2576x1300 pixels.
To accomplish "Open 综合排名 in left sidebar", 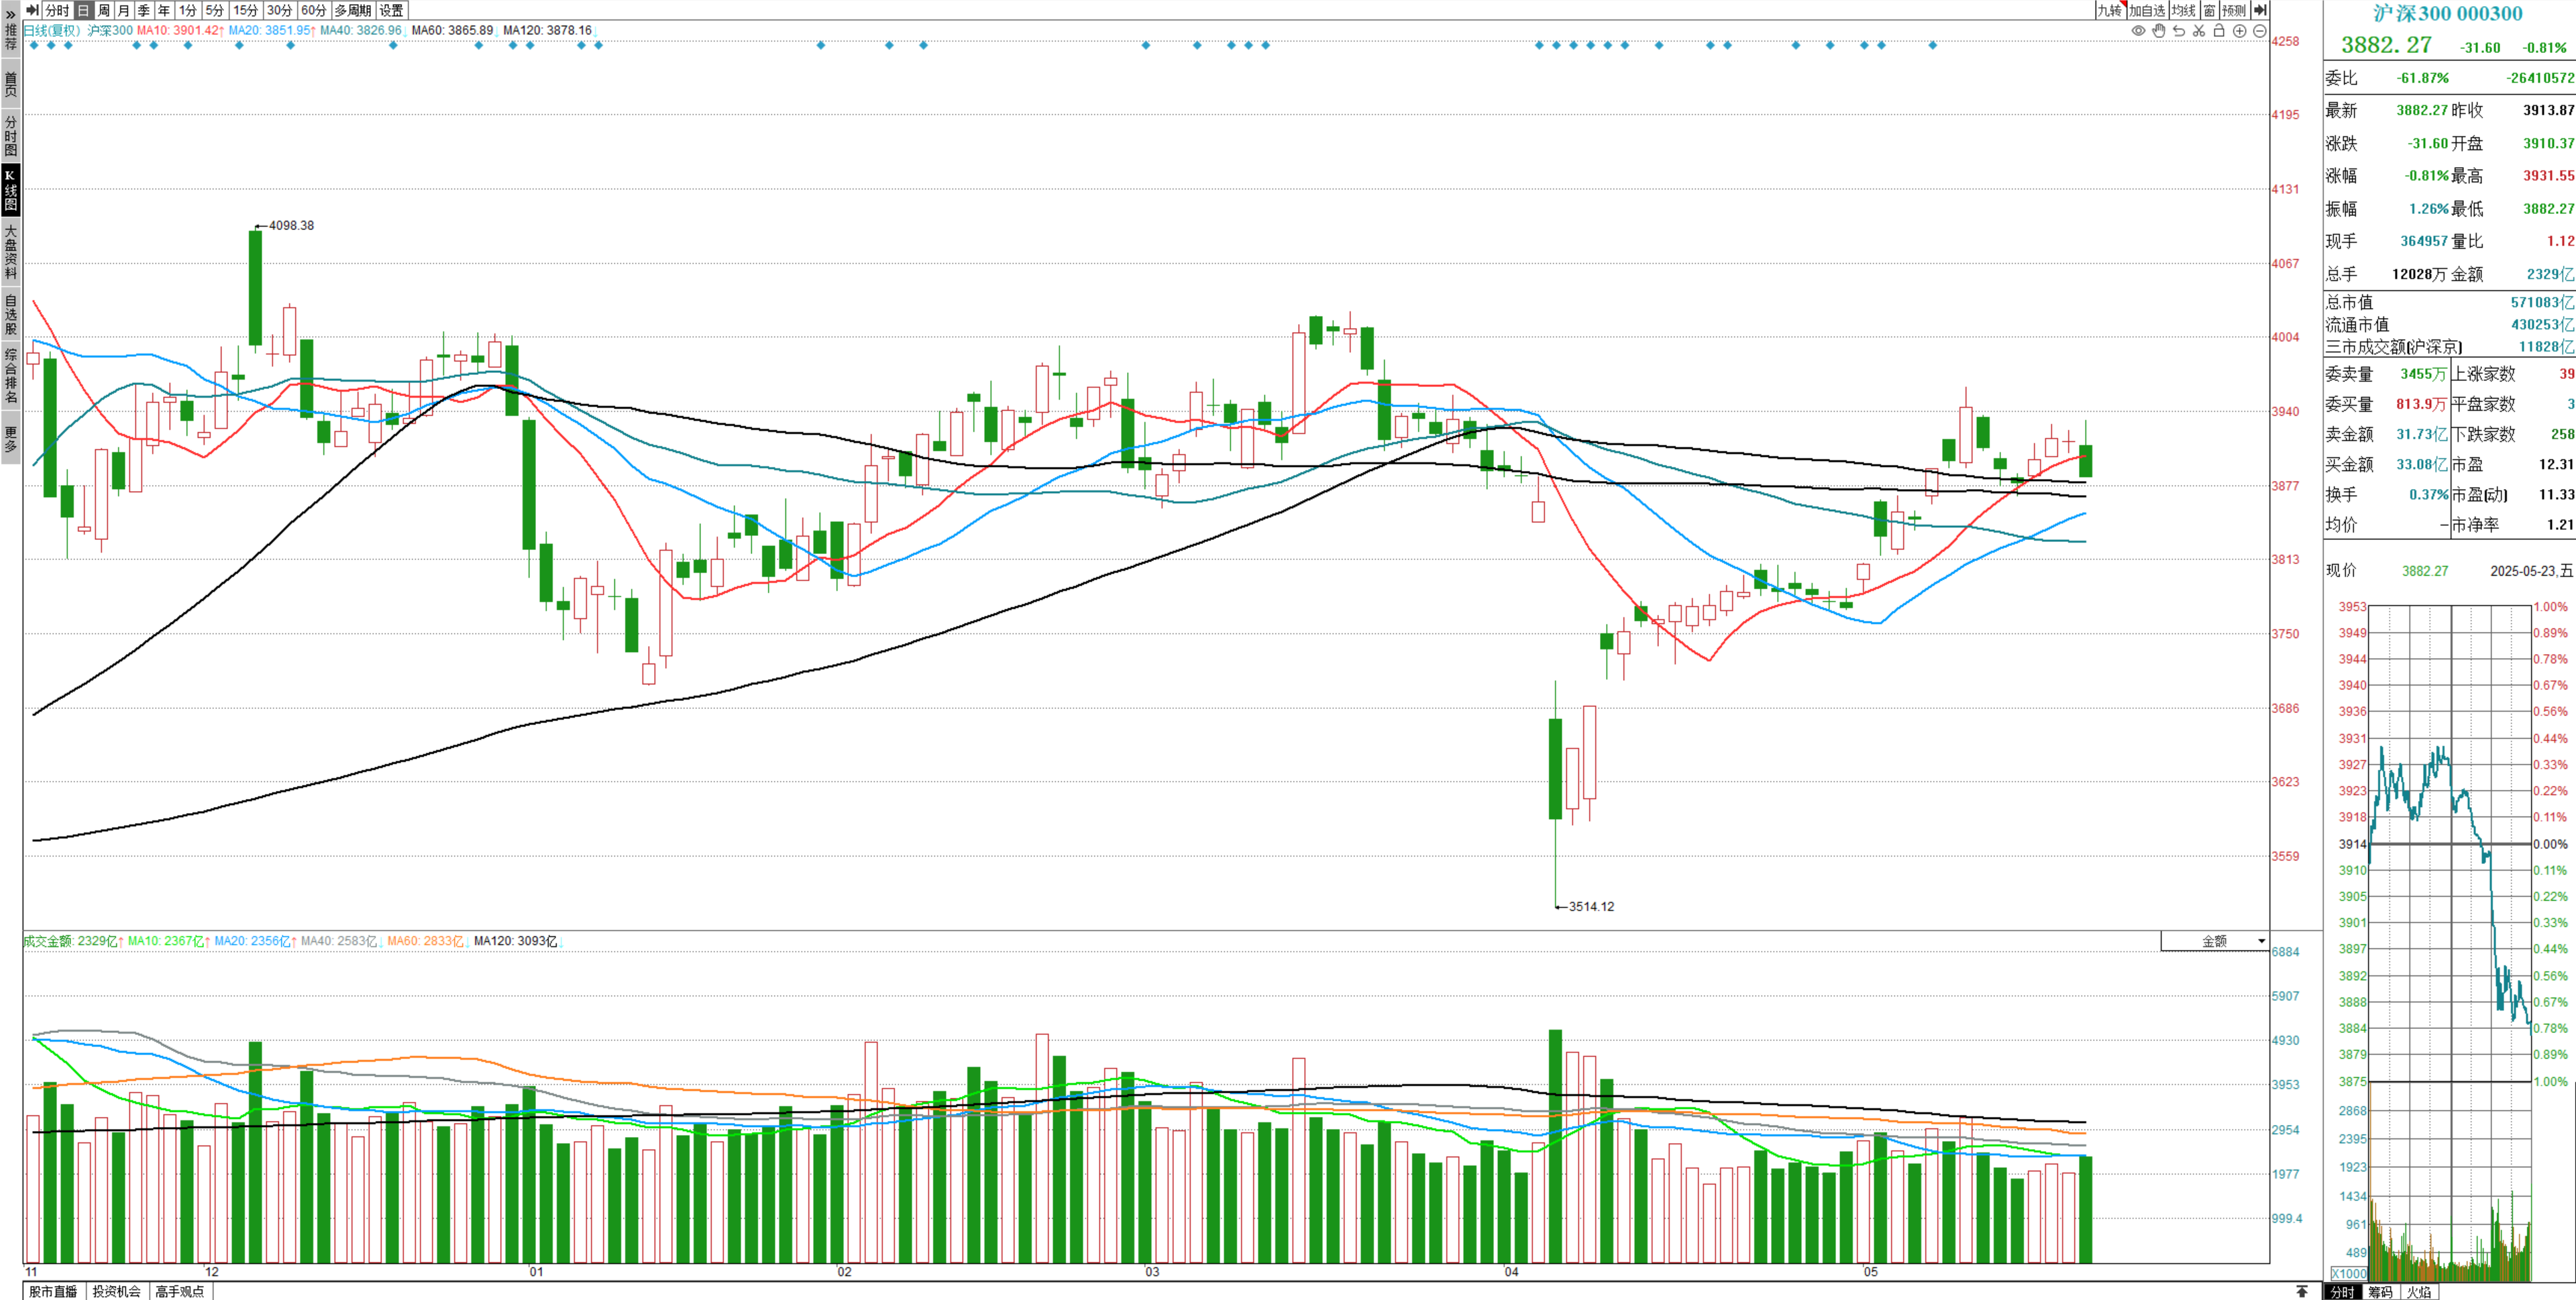I will coord(10,376).
